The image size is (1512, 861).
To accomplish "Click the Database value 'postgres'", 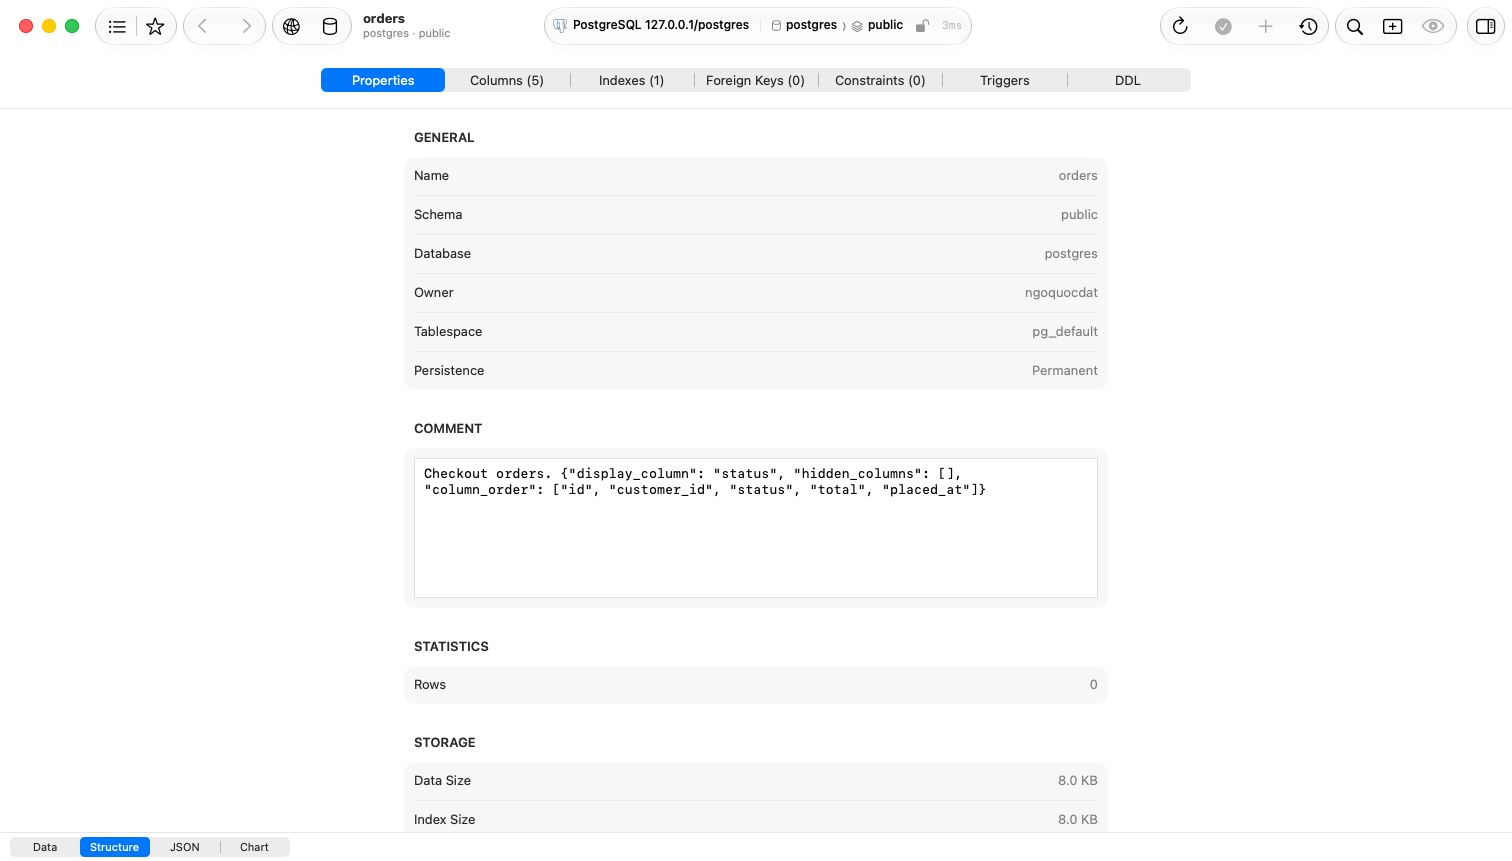I will (1071, 254).
